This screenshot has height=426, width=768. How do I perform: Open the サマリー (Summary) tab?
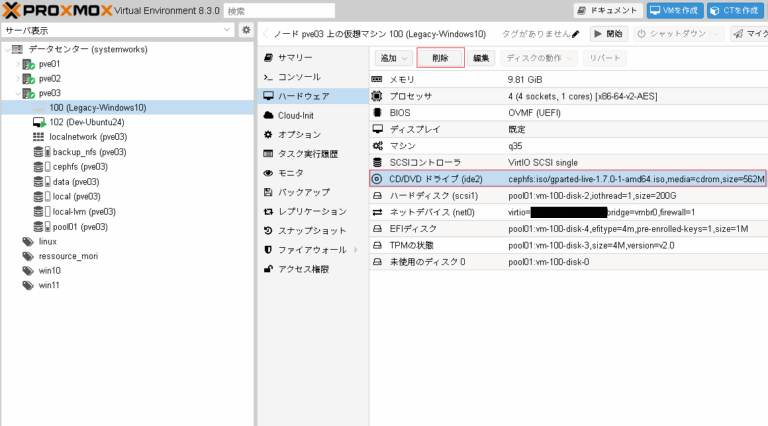coord(312,58)
